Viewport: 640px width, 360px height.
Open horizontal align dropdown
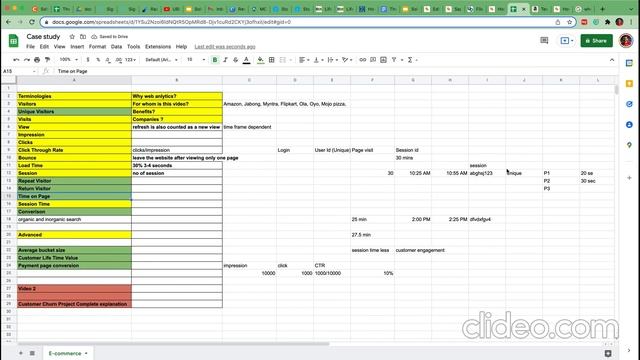pyautogui.click(x=304, y=60)
